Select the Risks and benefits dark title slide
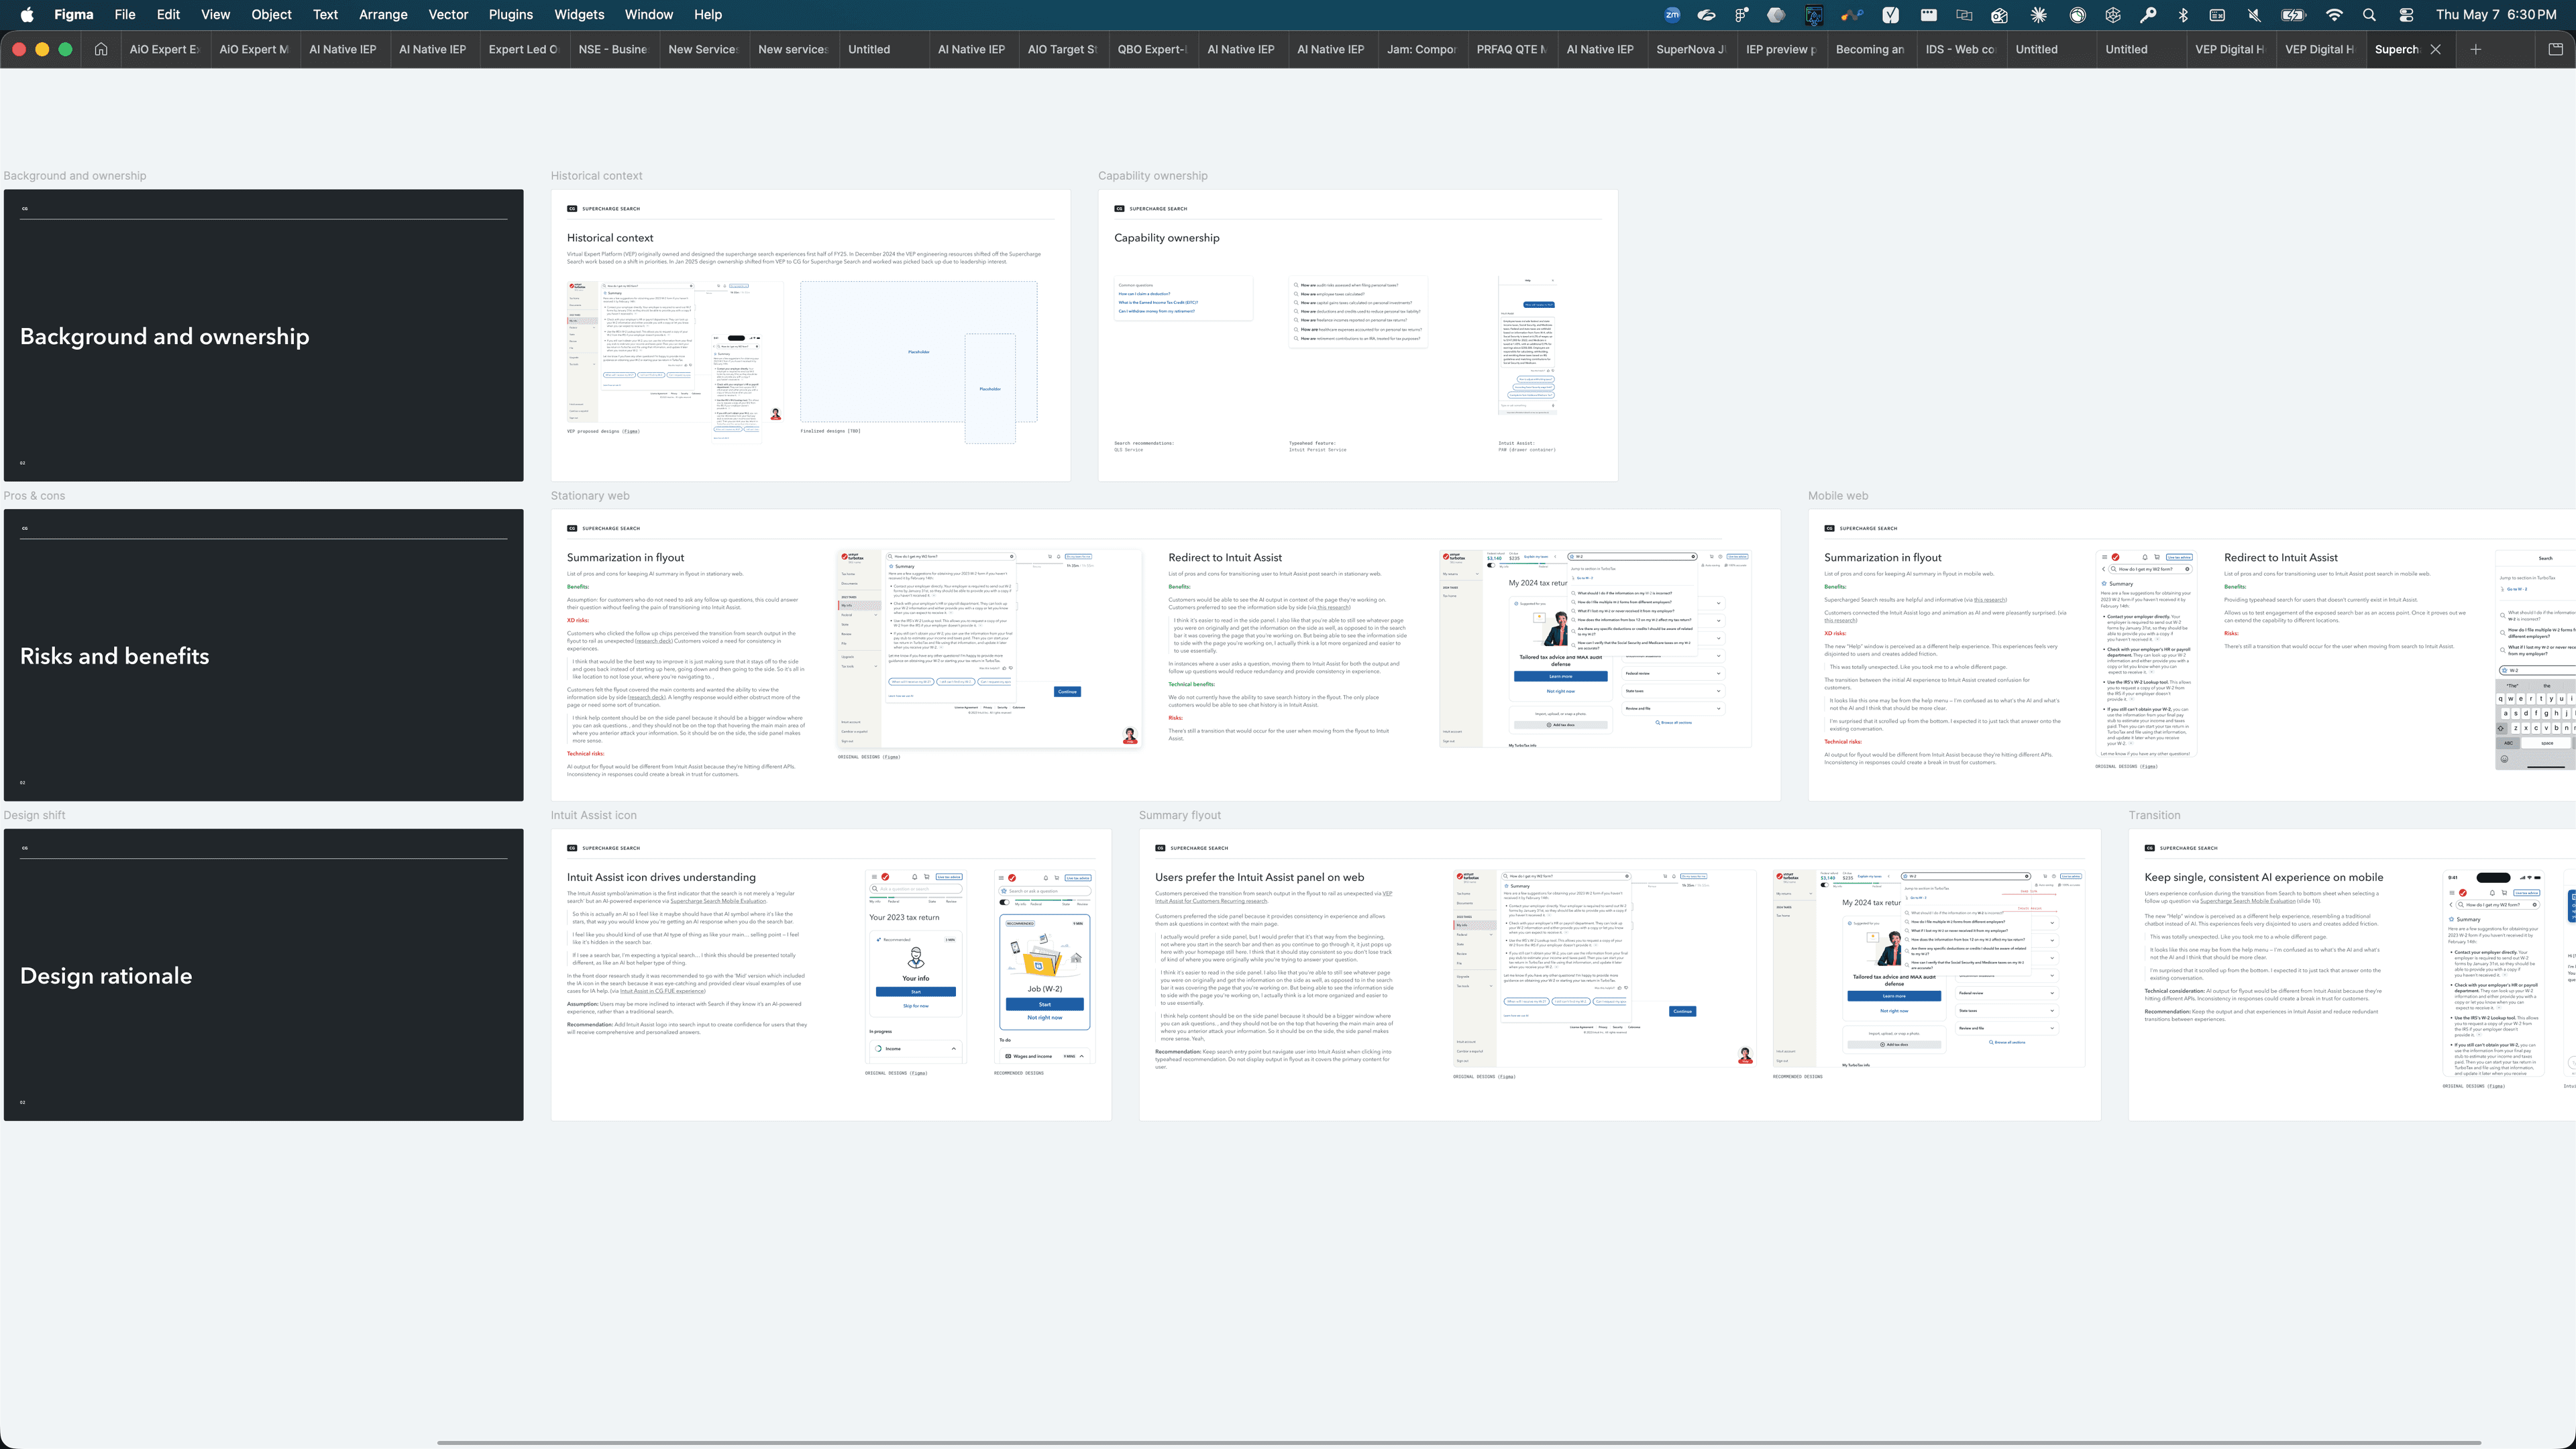This screenshot has height=1449, width=2576. pos(263,655)
